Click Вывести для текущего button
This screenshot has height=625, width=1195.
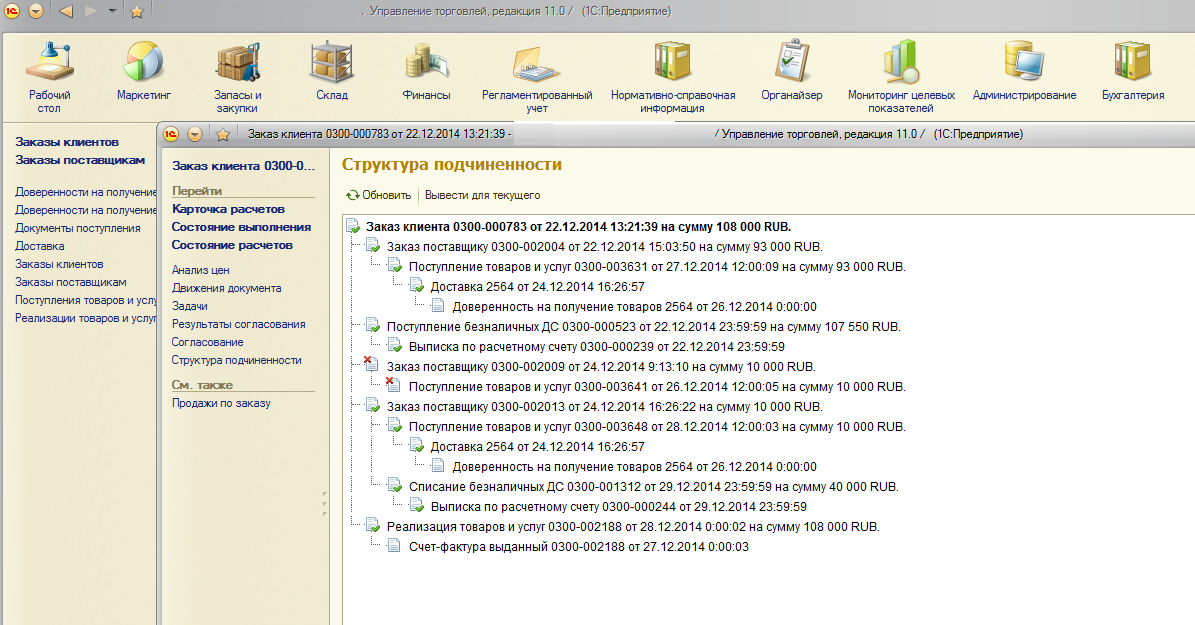(482, 195)
